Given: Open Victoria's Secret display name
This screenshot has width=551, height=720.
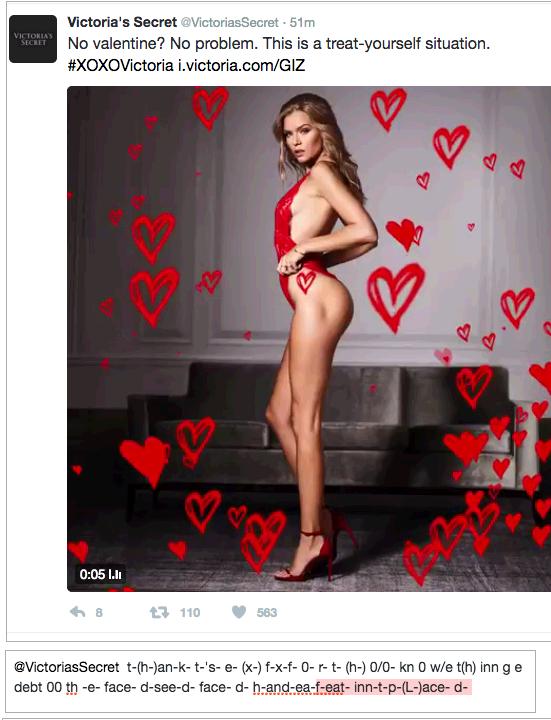Looking at the screenshot, I should pyautogui.click(x=122, y=22).
